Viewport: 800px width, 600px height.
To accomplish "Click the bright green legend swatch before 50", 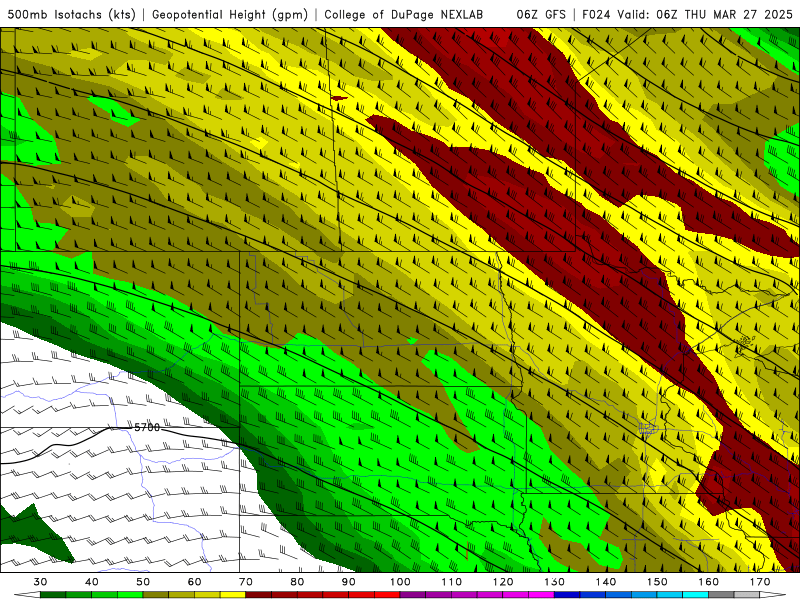I will pyautogui.click(x=130, y=595).
